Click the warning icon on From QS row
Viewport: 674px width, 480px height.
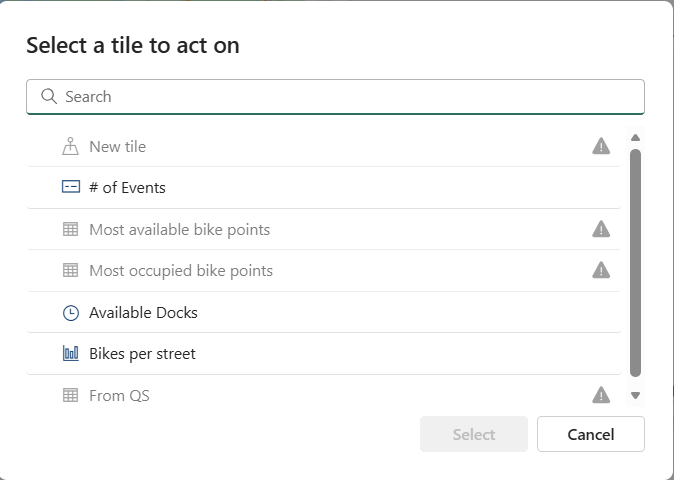pos(601,395)
